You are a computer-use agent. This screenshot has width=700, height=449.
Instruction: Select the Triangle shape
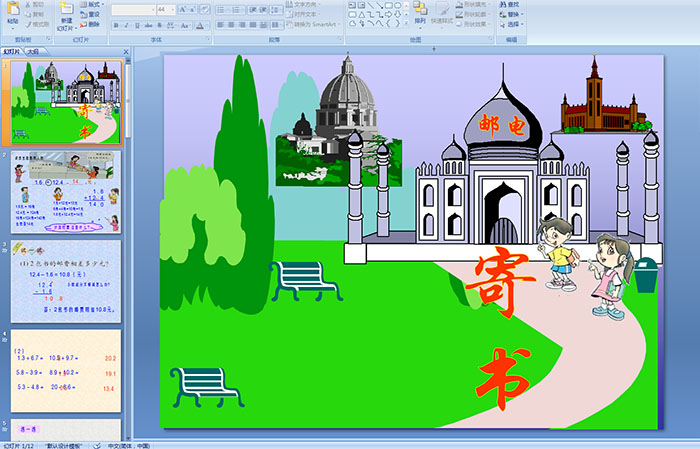(362, 14)
